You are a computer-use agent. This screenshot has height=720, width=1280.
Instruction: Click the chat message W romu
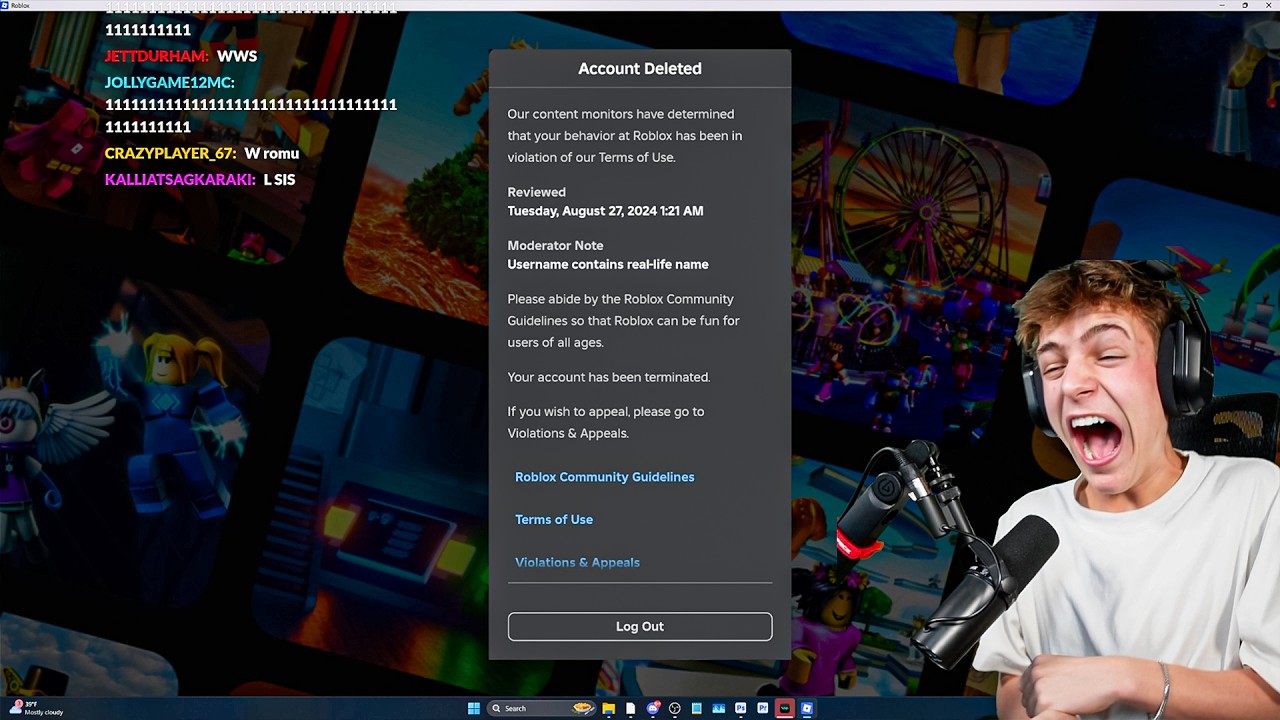(272, 154)
